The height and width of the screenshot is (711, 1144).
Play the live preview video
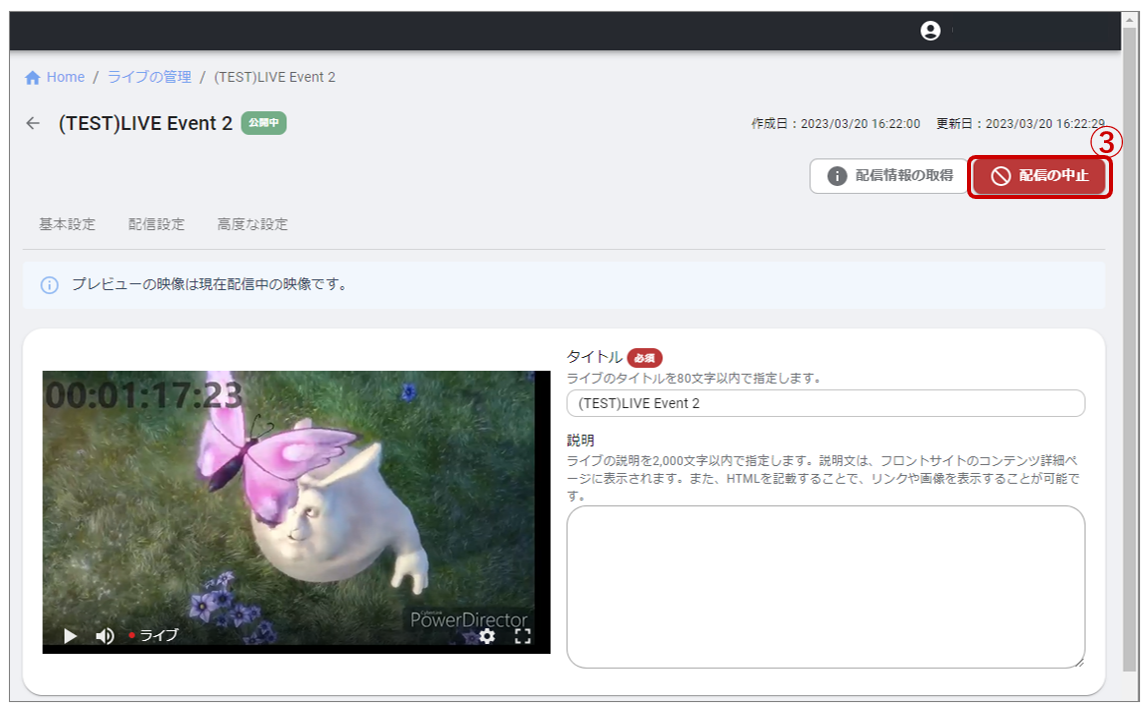(68, 636)
